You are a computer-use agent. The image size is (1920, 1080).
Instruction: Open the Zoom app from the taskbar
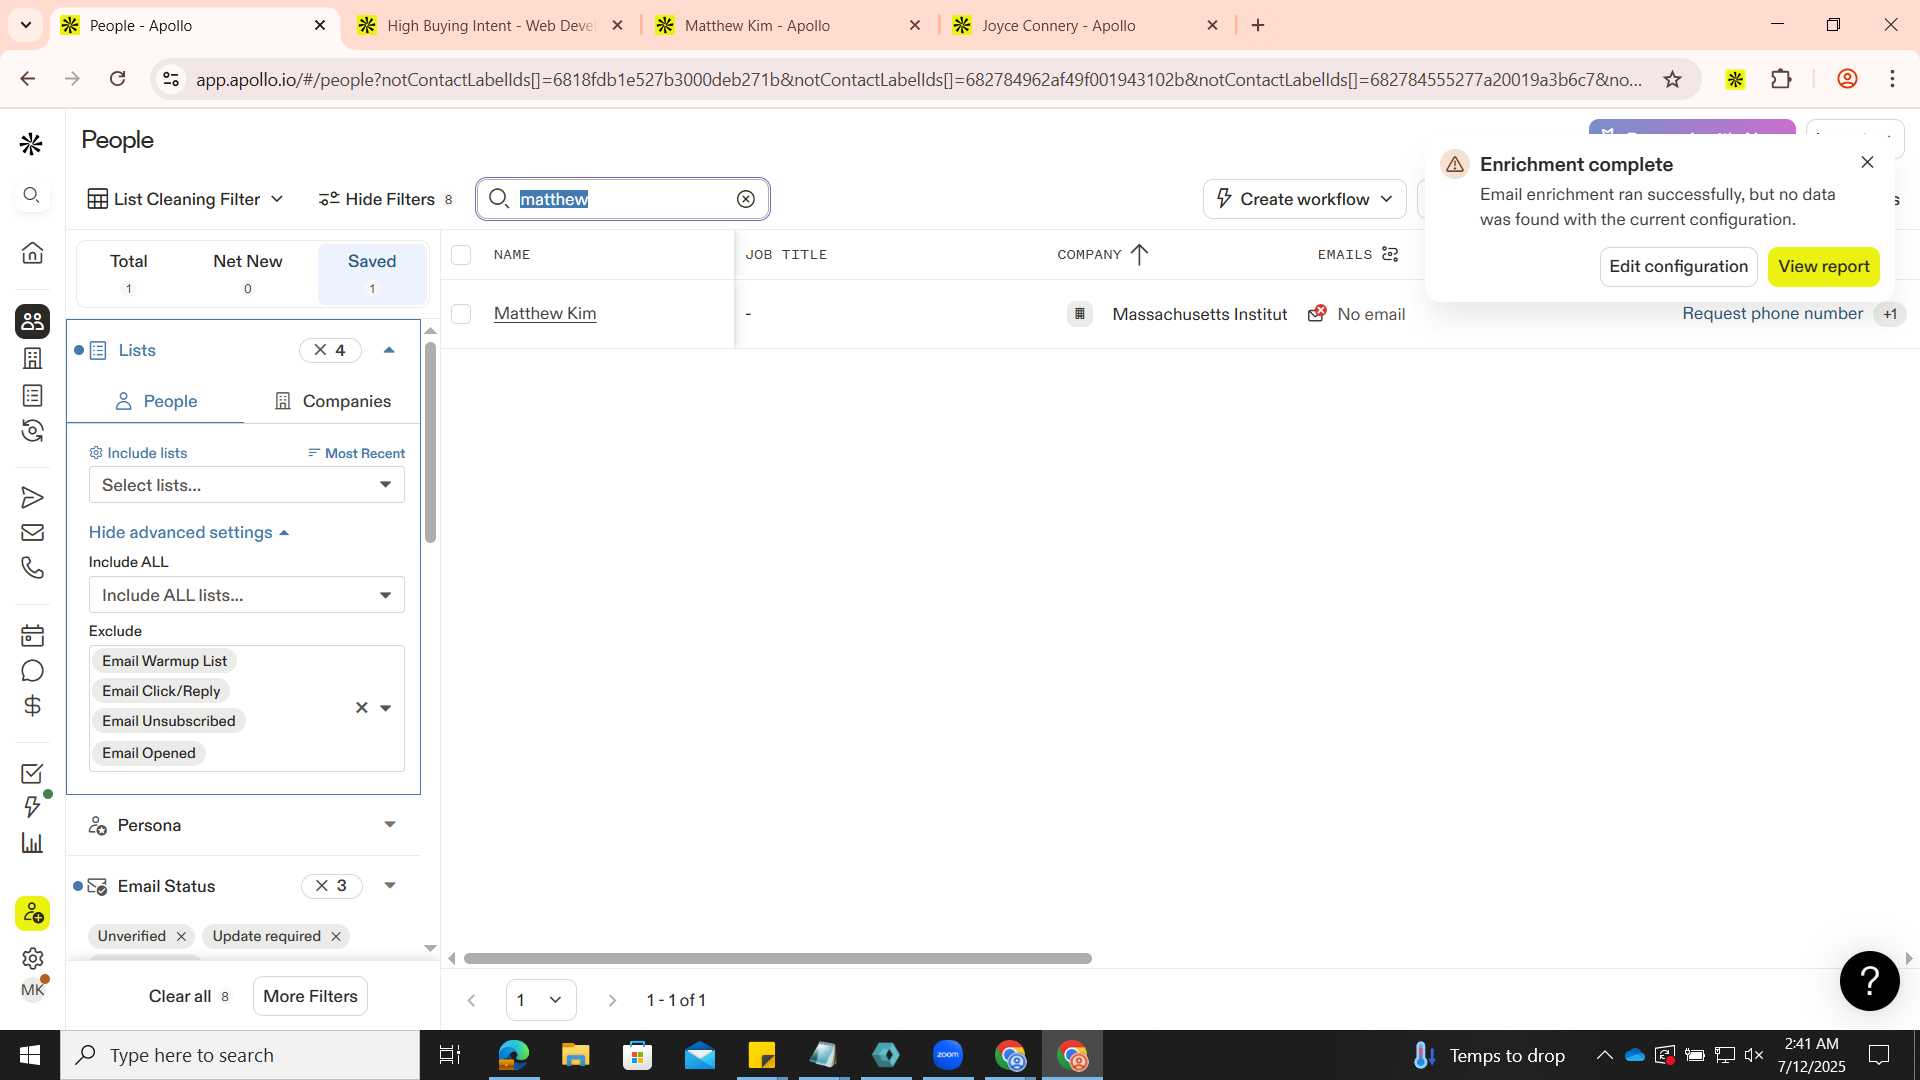pos(947,1055)
